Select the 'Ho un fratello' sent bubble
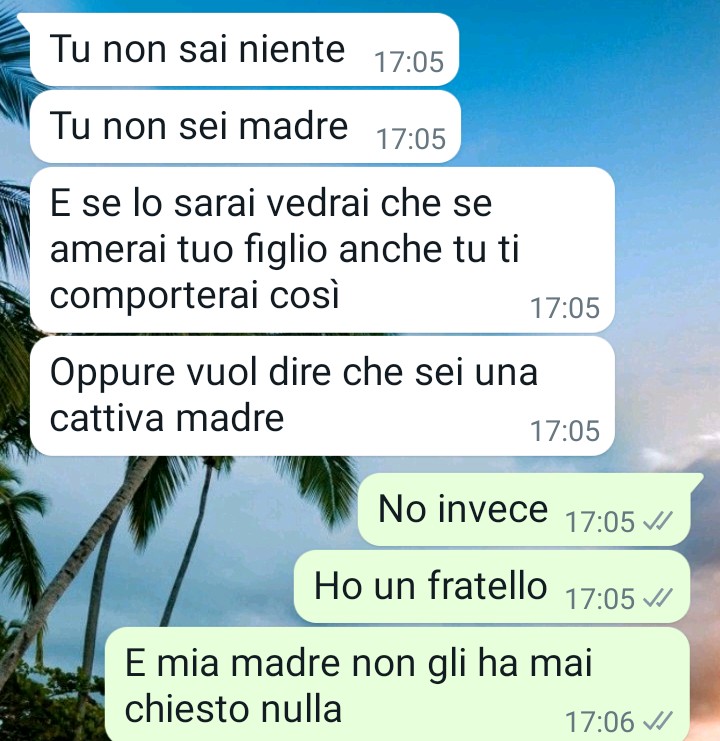The width and height of the screenshot is (720, 741). coord(492,586)
